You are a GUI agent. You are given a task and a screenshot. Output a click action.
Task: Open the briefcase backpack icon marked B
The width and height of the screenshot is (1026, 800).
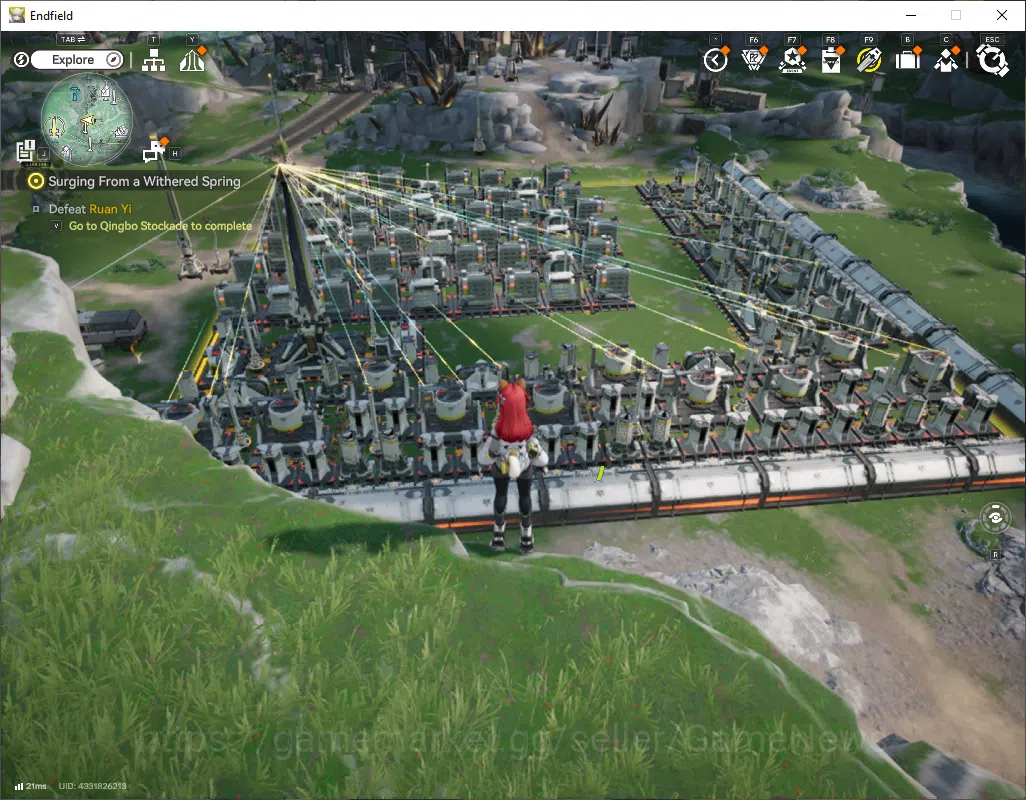point(908,61)
